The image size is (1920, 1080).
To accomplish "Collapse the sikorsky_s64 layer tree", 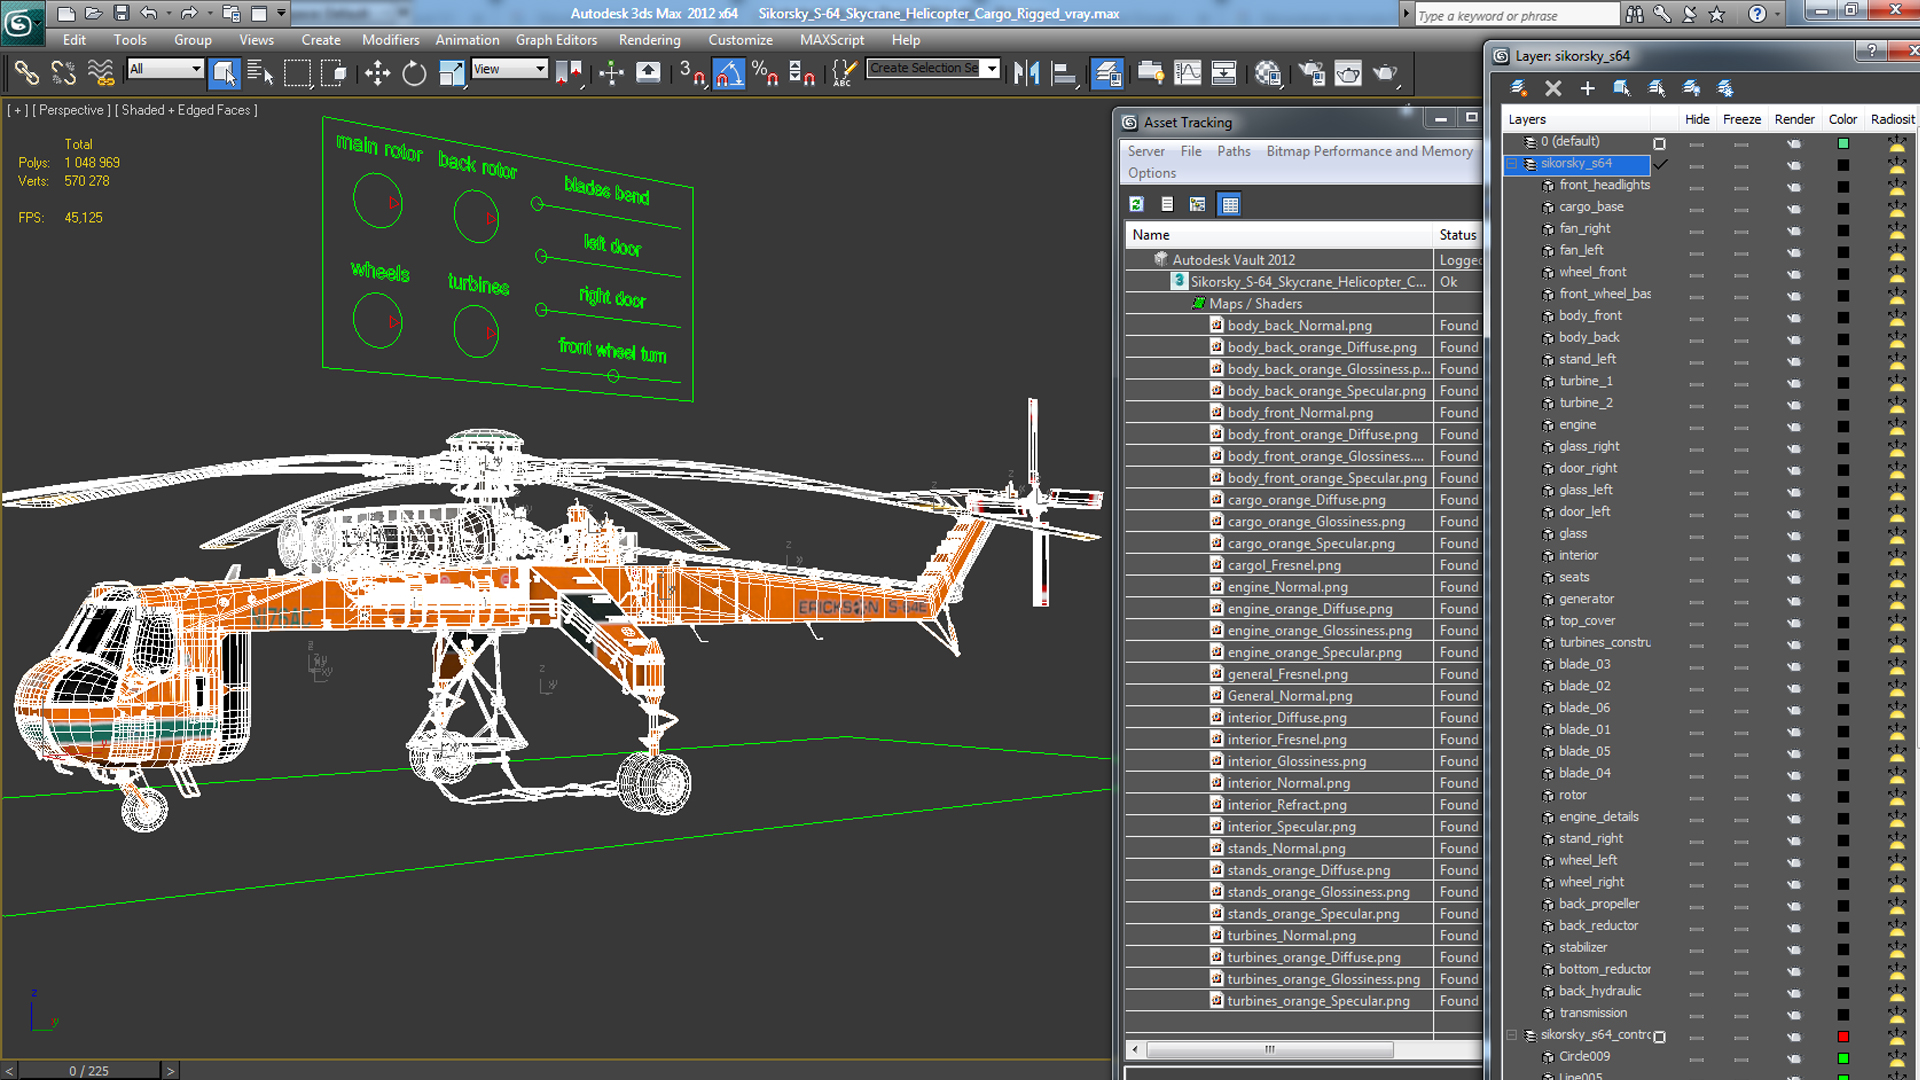I will [x=1513, y=164].
